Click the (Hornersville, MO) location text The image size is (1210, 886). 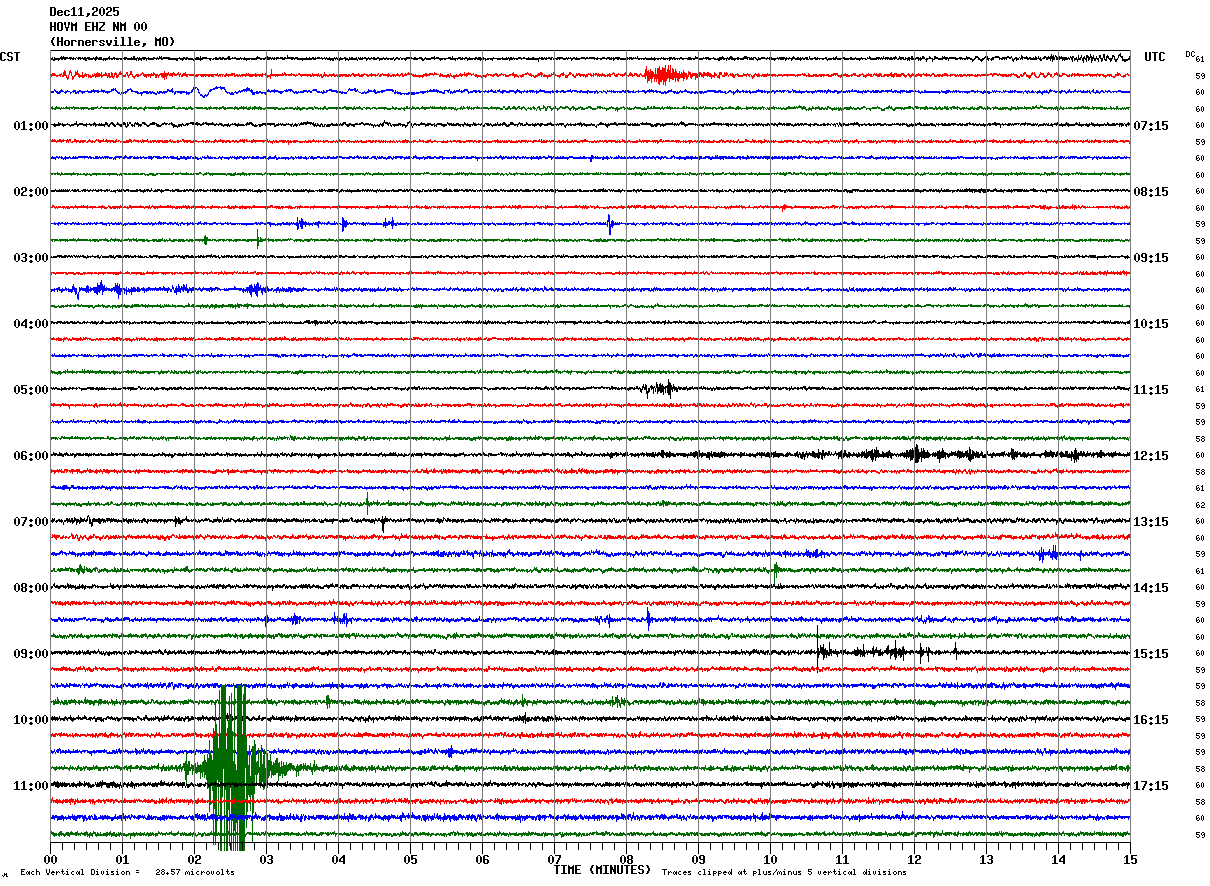[112, 42]
